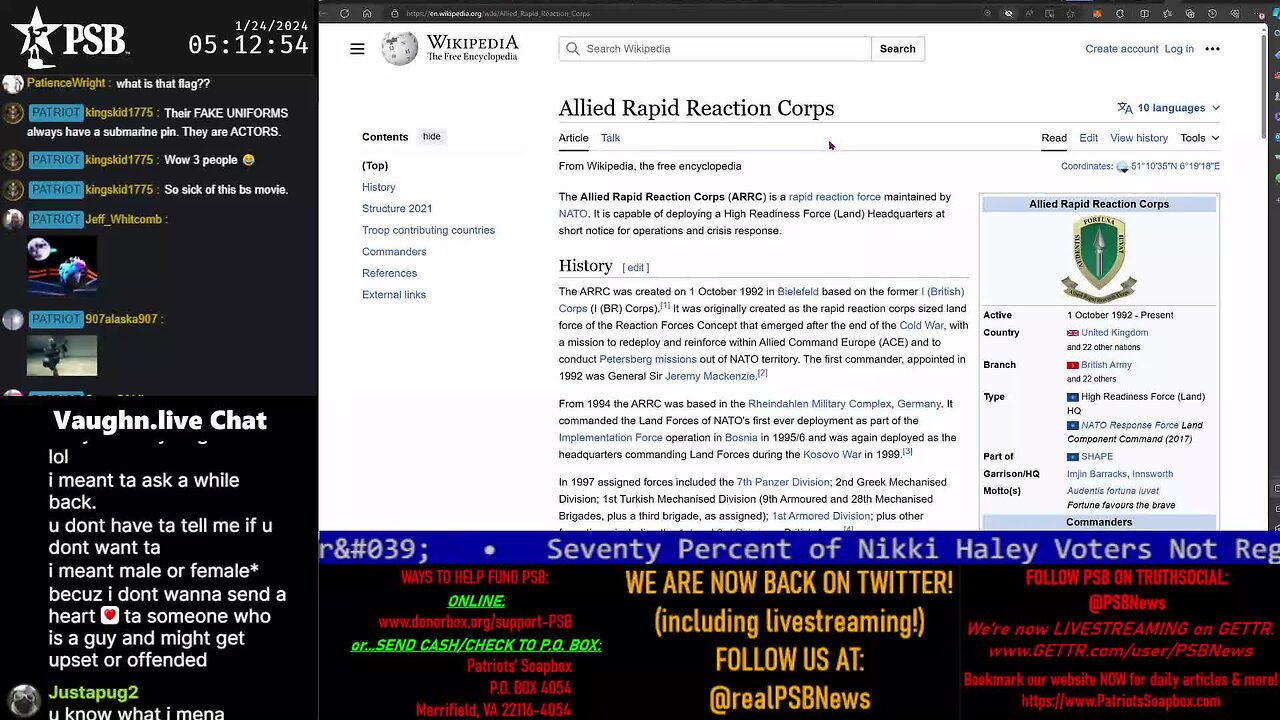Click the flag icon beside SHAPE
The height and width of the screenshot is (720, 1280).
click(1073, 457)
